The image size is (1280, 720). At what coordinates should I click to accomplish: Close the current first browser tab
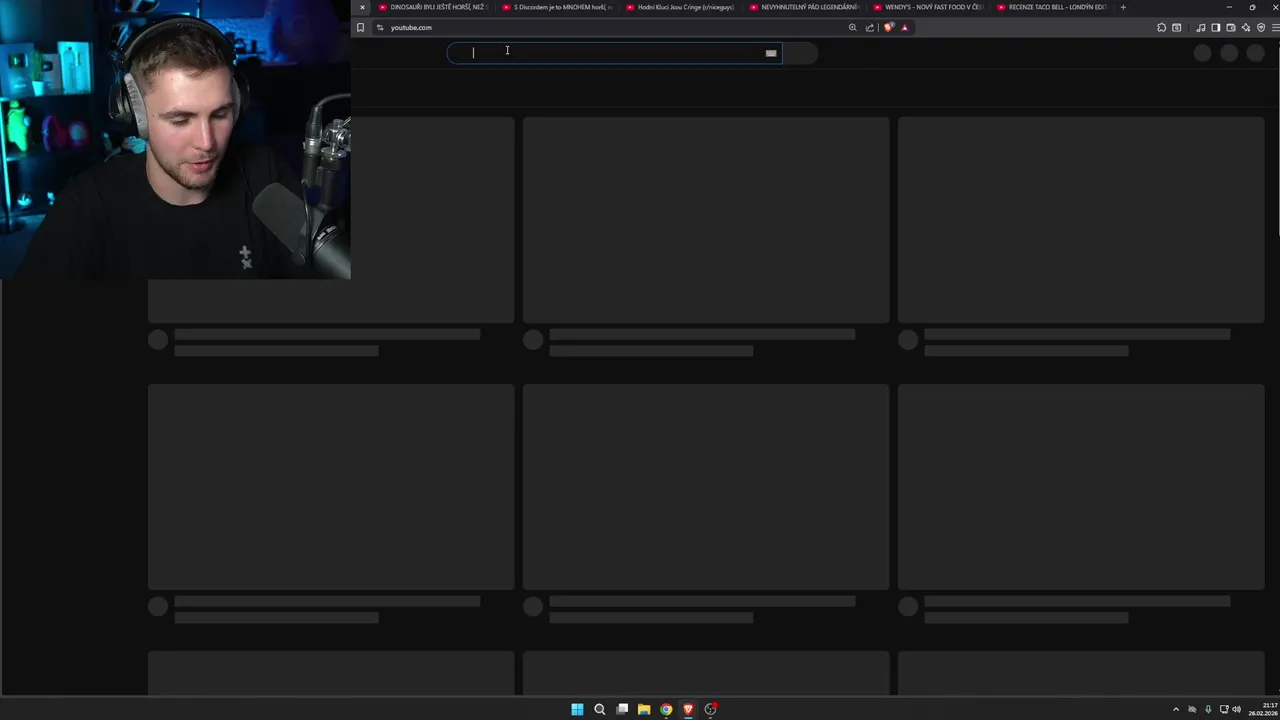(x=362, y=7)
